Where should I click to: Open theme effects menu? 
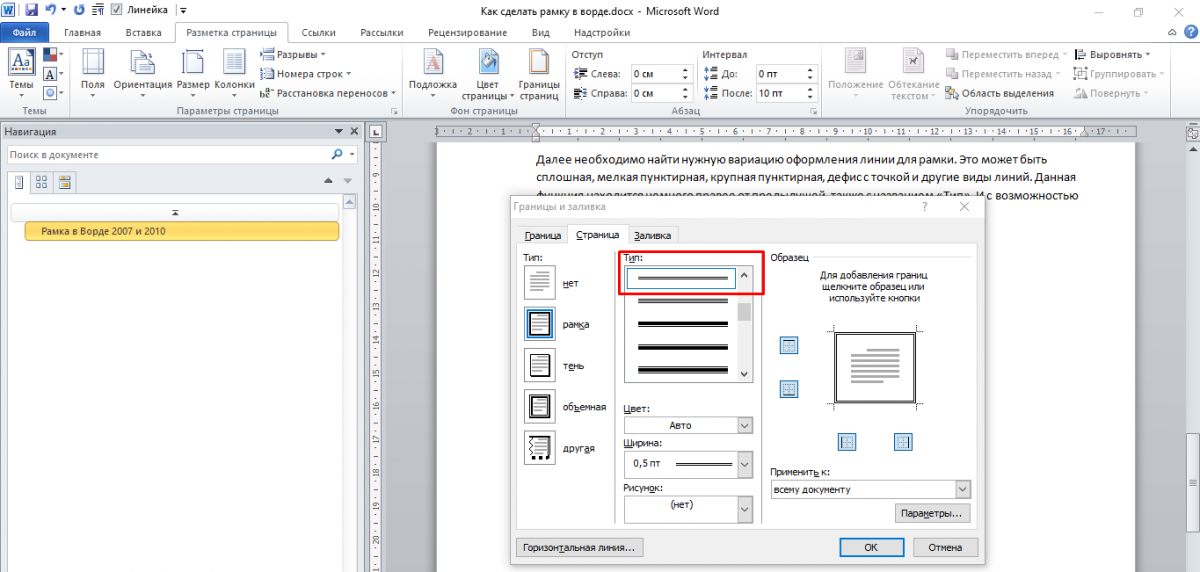point(52,92)
